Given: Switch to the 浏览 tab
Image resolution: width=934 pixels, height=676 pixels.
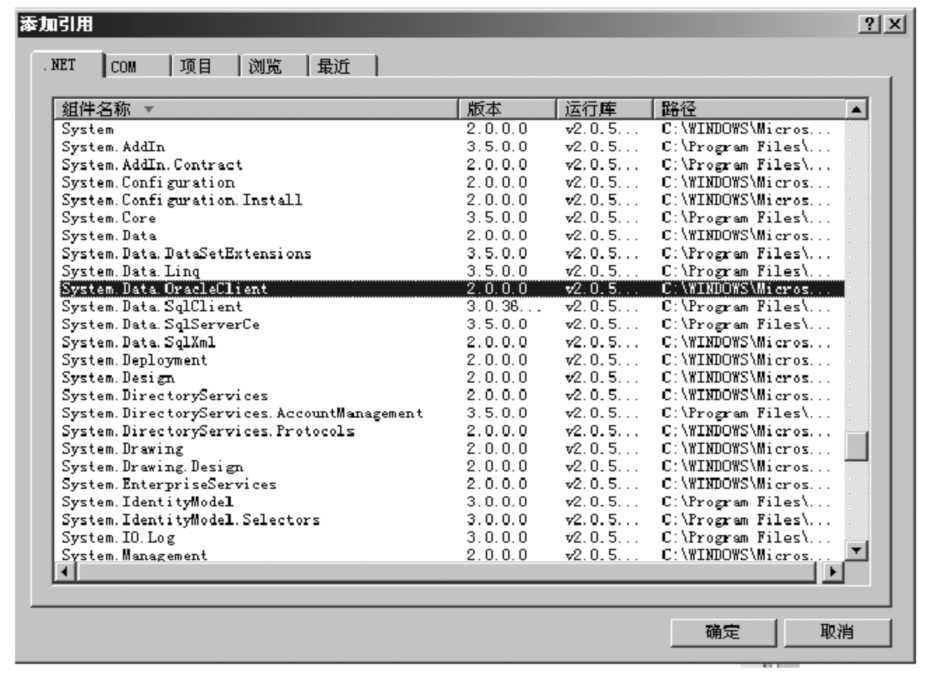Looking at the screenshot, I should point(274,66).
